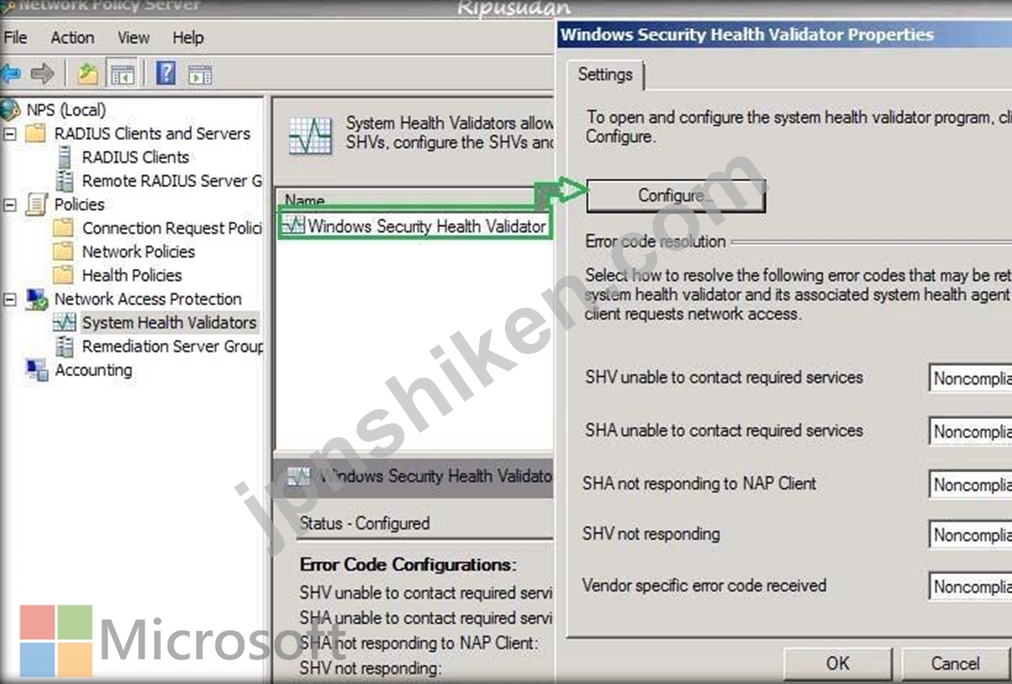1012x684 pixels.
Task: Click the System Health Validators tree icon
Action: point(65,322)
